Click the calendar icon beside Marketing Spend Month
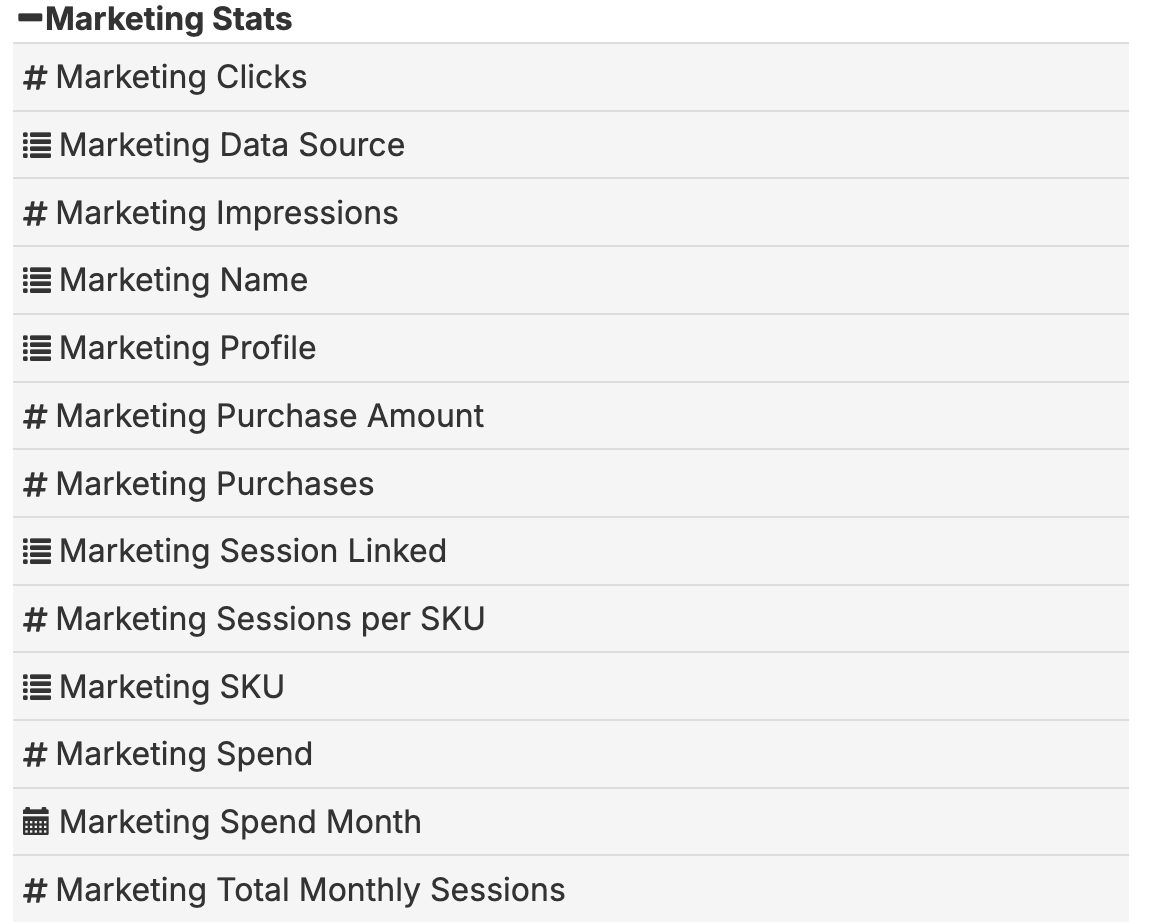Viewport: 1150px width, 924px height. click(x=37, y=823)
